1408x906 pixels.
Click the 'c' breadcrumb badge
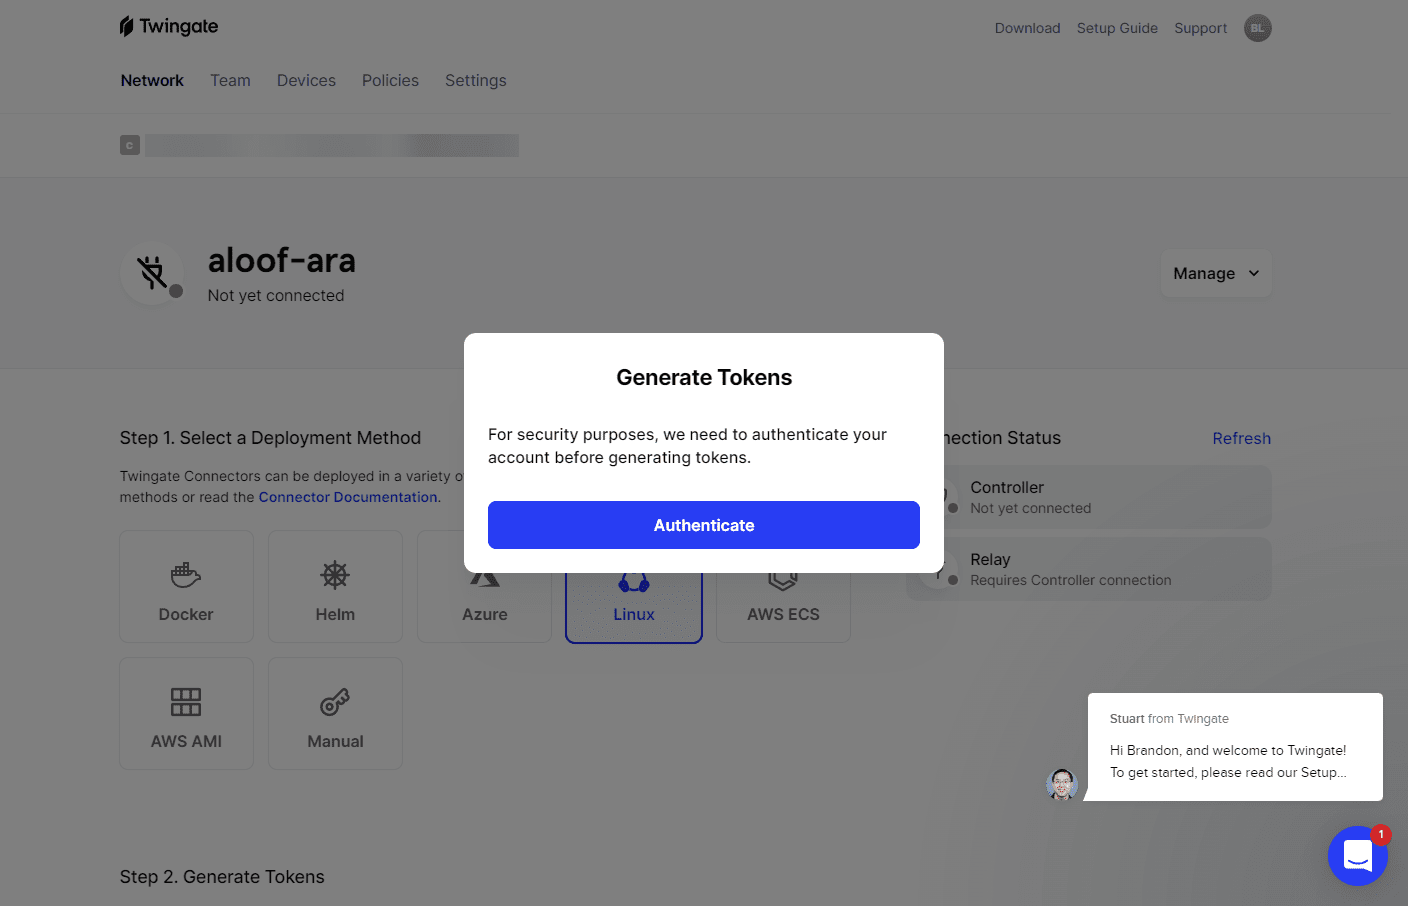(x=130, y=145)
